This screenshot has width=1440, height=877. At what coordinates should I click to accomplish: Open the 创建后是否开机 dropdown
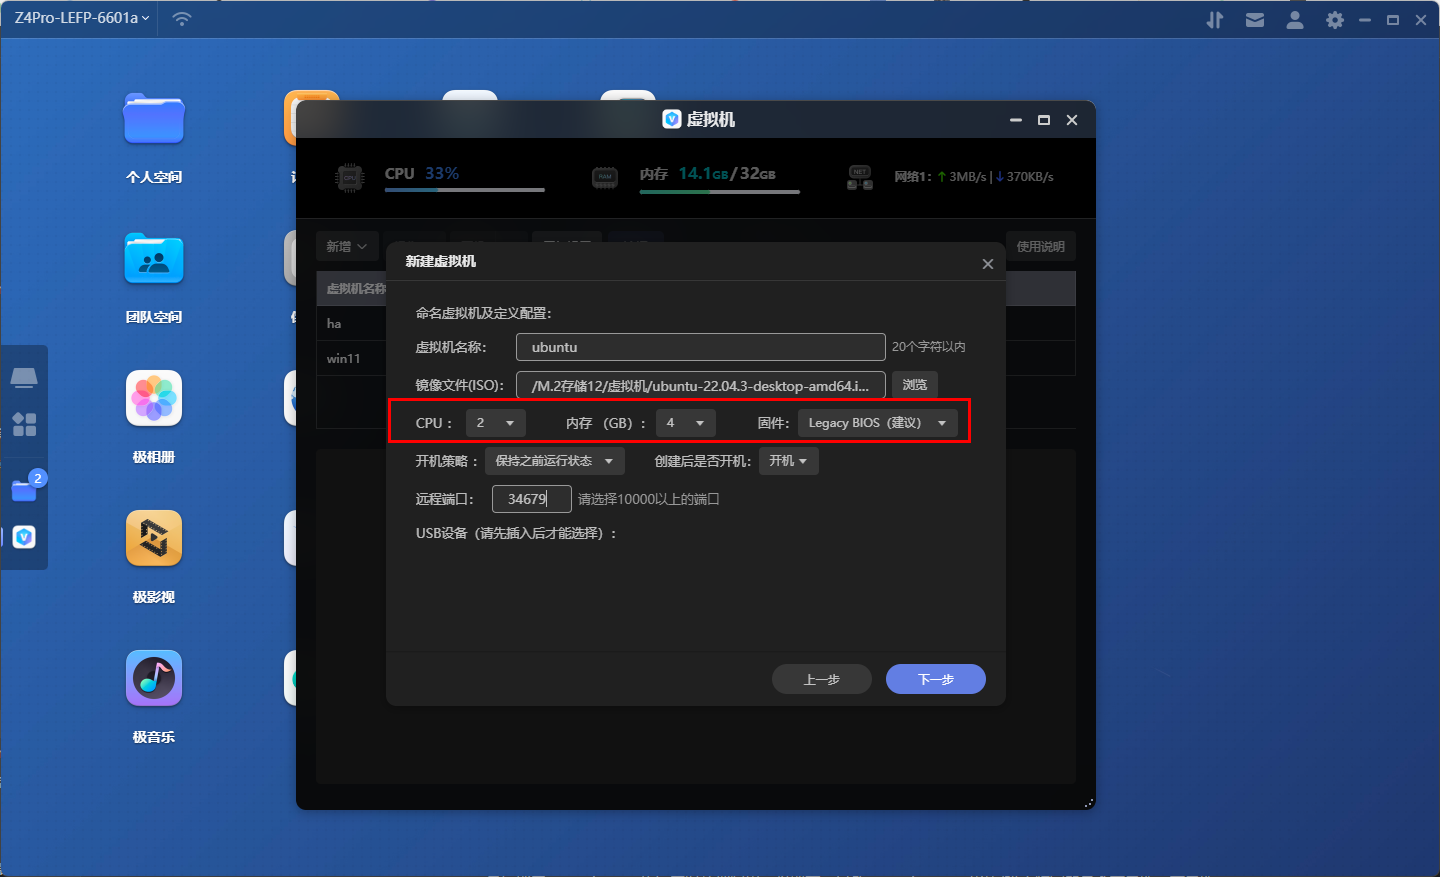pyautogui.click(x=788, y=461)
